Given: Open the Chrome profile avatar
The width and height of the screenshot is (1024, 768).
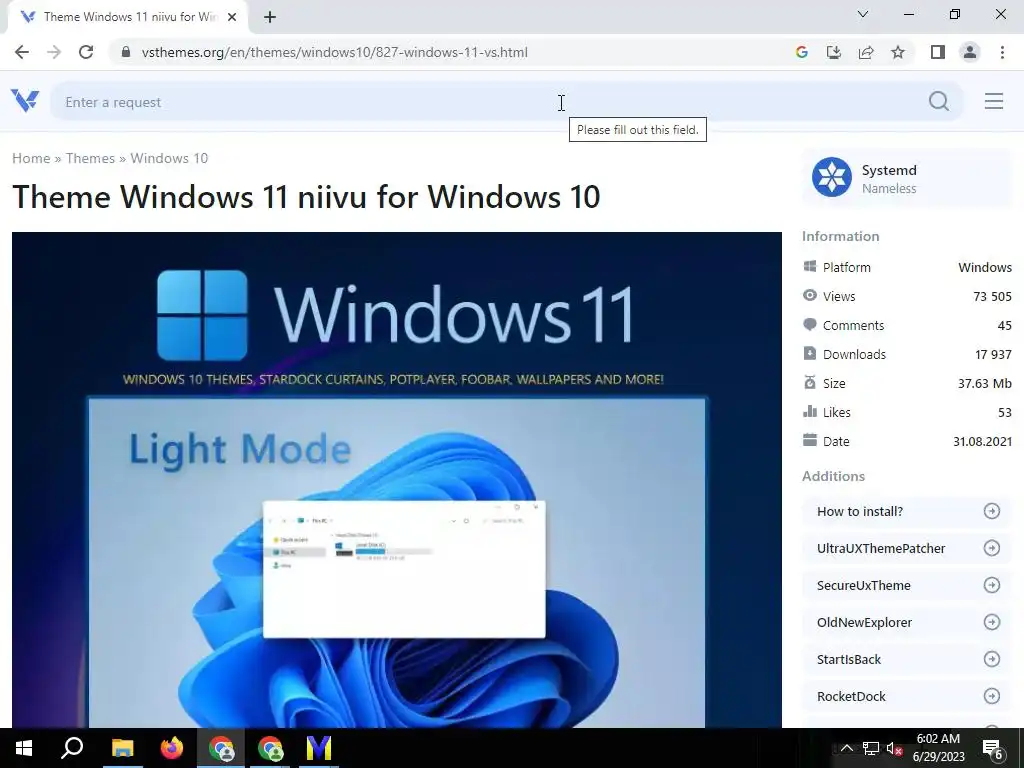Looking at the screenshot, I should tap(970, 52).
